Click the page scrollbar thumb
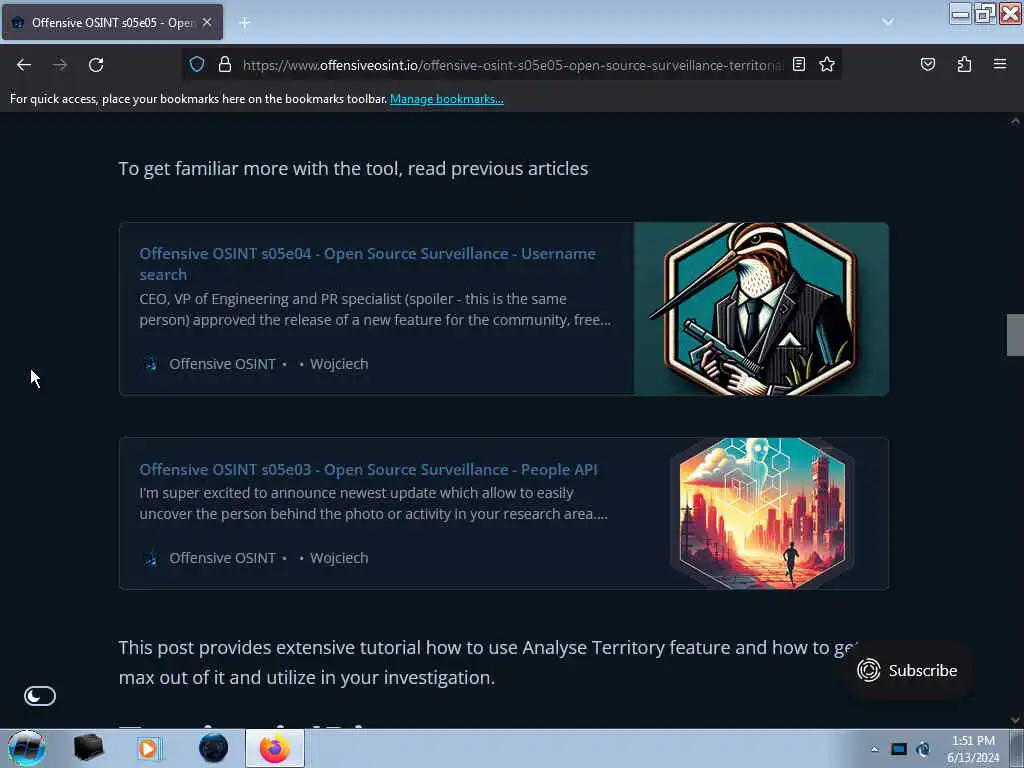The height and width of the screenshot is (768, 1024). (1015, 335)
